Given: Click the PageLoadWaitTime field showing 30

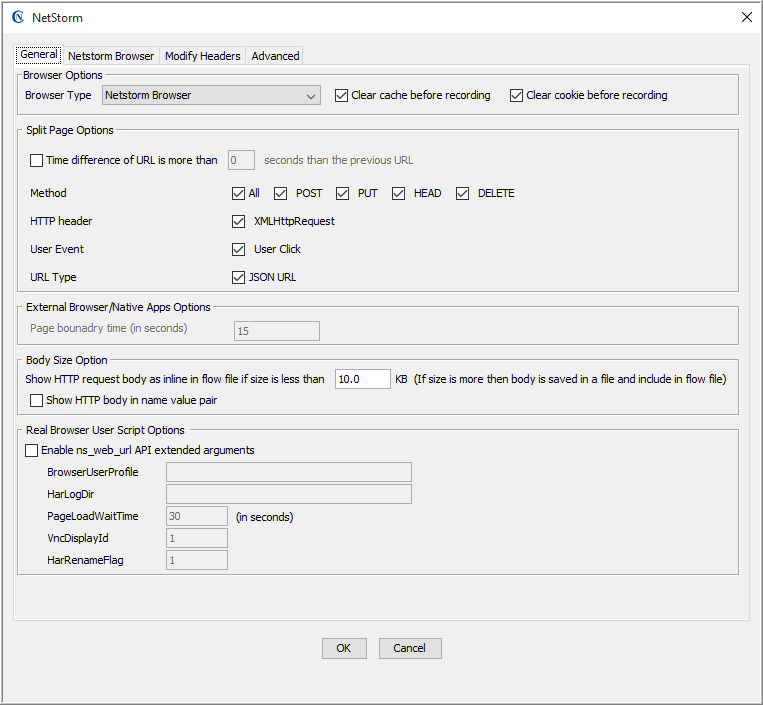Looking at the screenshot, I should point(197,516).
